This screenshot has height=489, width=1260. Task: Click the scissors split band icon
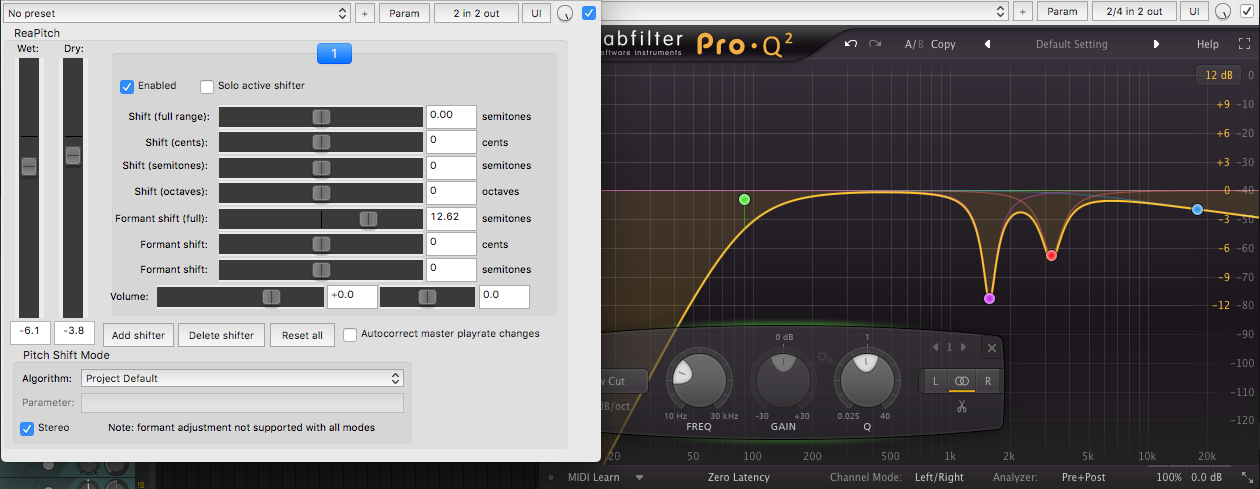pyautogui.click(x=961, y=406)
